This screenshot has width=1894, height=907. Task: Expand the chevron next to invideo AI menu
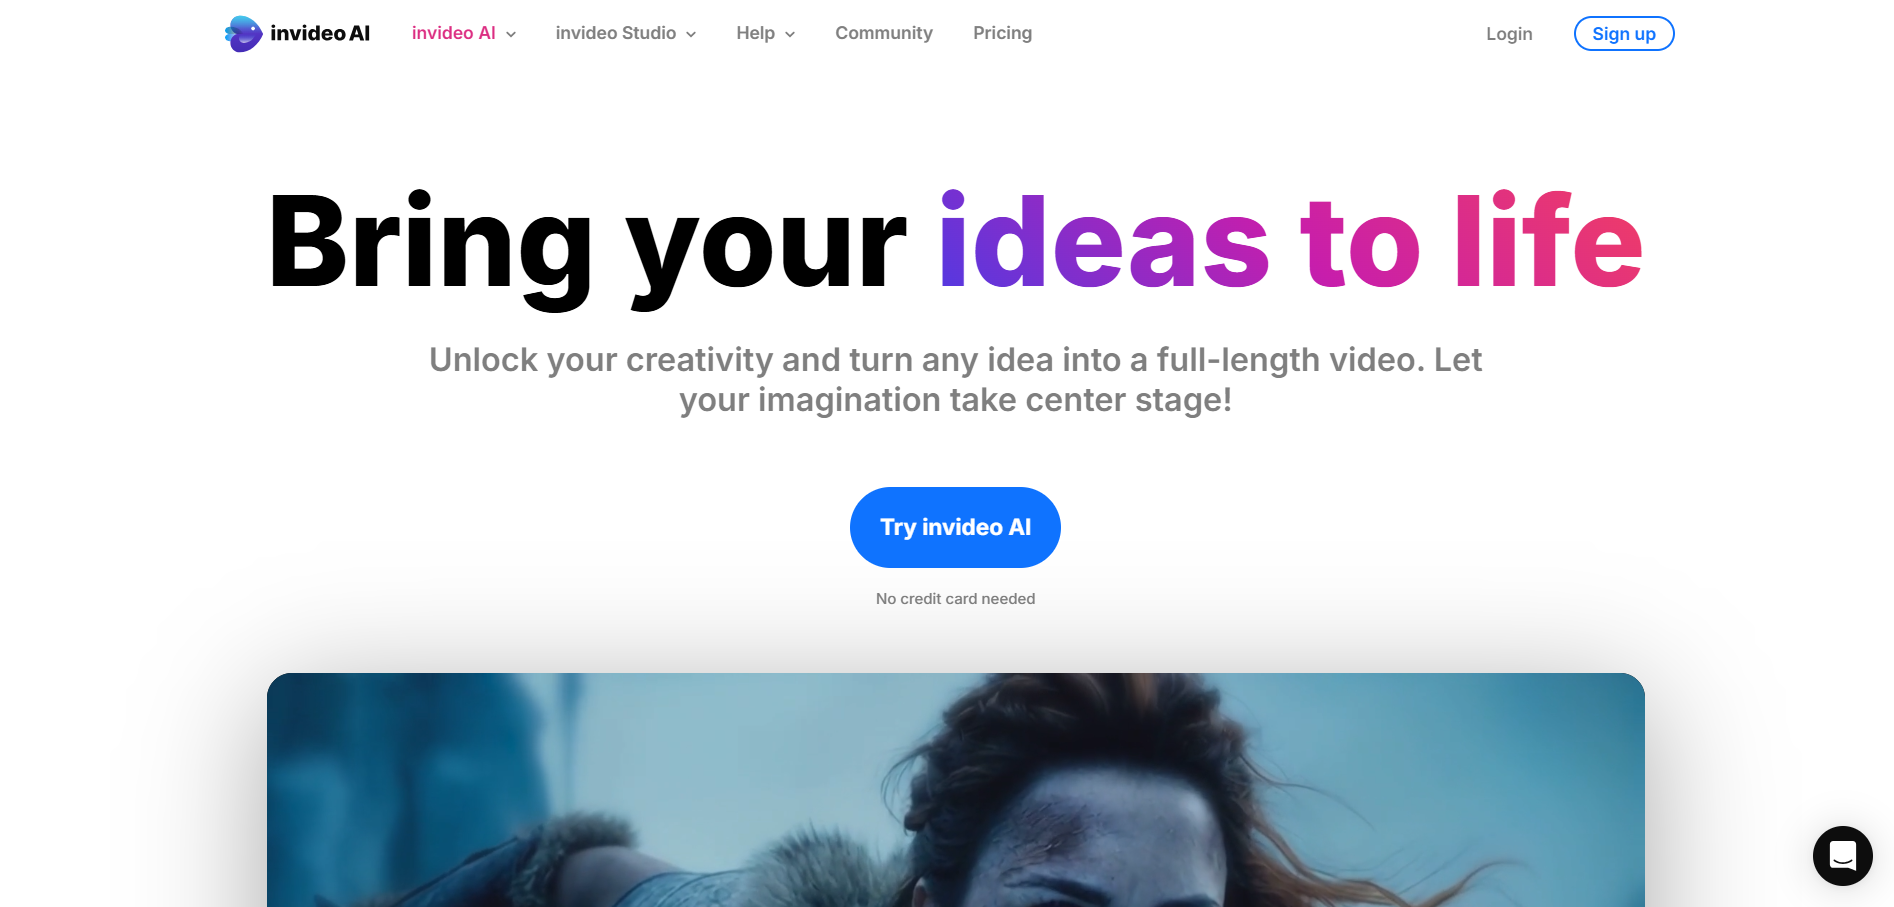[x=511, y=35]
